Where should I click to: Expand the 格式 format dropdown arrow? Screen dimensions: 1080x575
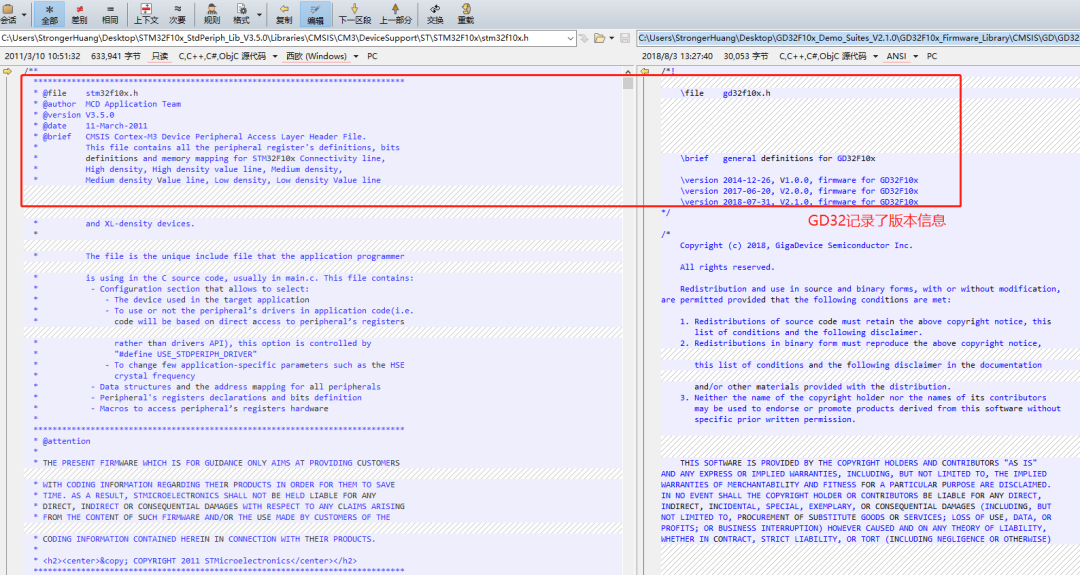tap(260, 14)
